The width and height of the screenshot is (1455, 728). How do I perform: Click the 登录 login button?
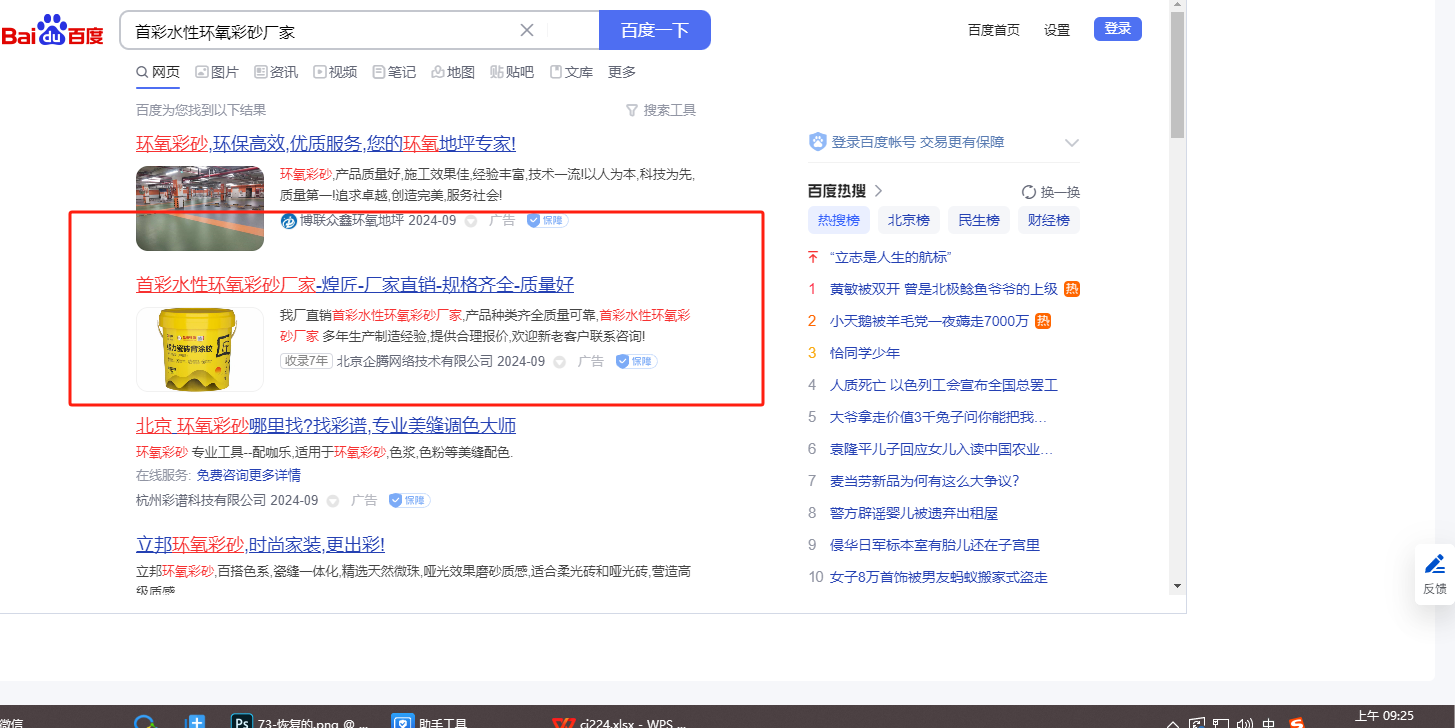pos(1118,29)
